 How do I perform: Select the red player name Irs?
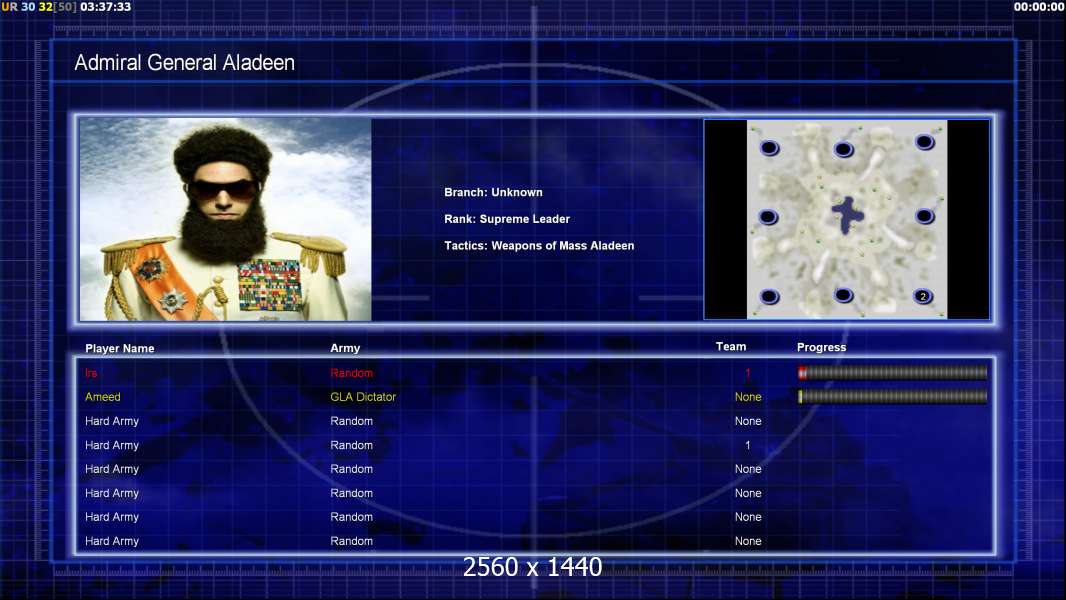click(92, 373)
